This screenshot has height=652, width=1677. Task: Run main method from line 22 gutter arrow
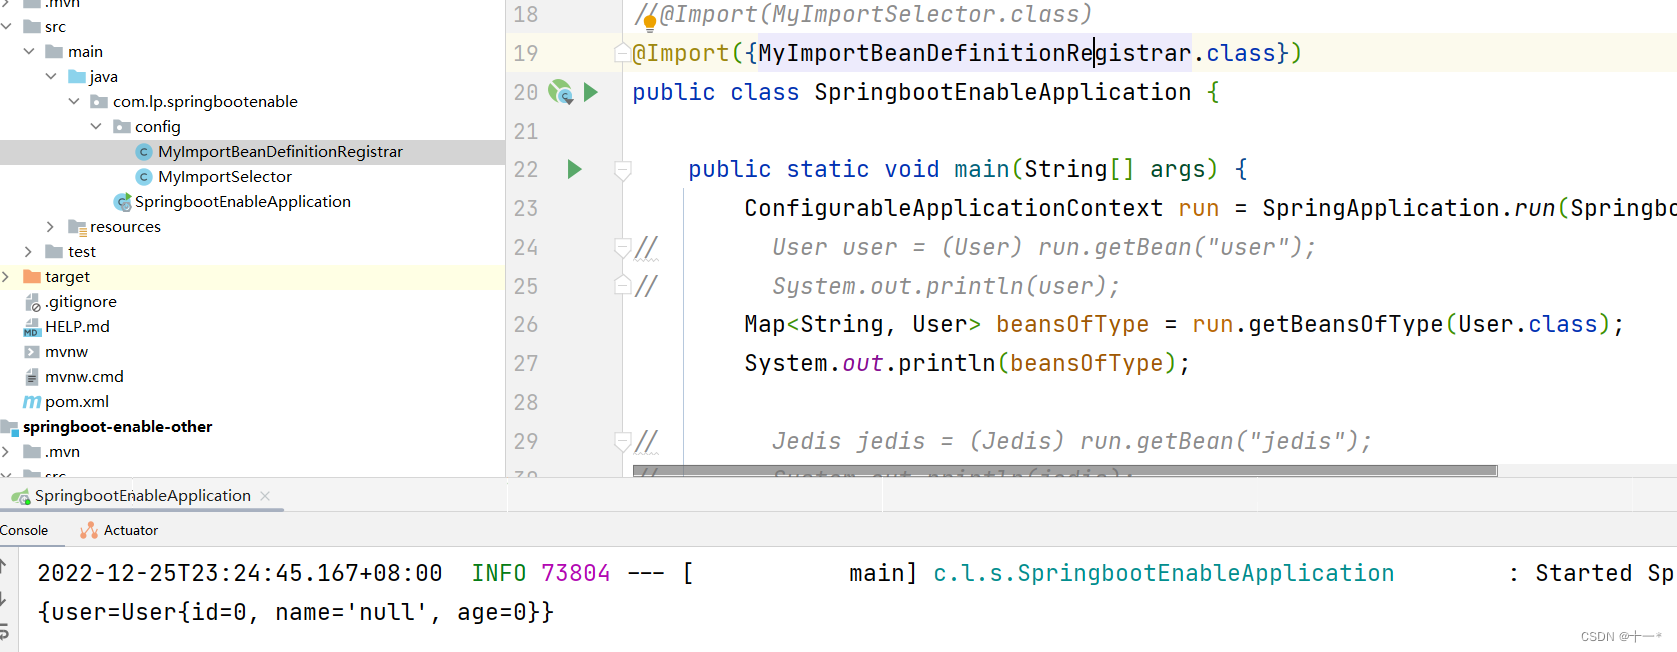click(574, 169)
